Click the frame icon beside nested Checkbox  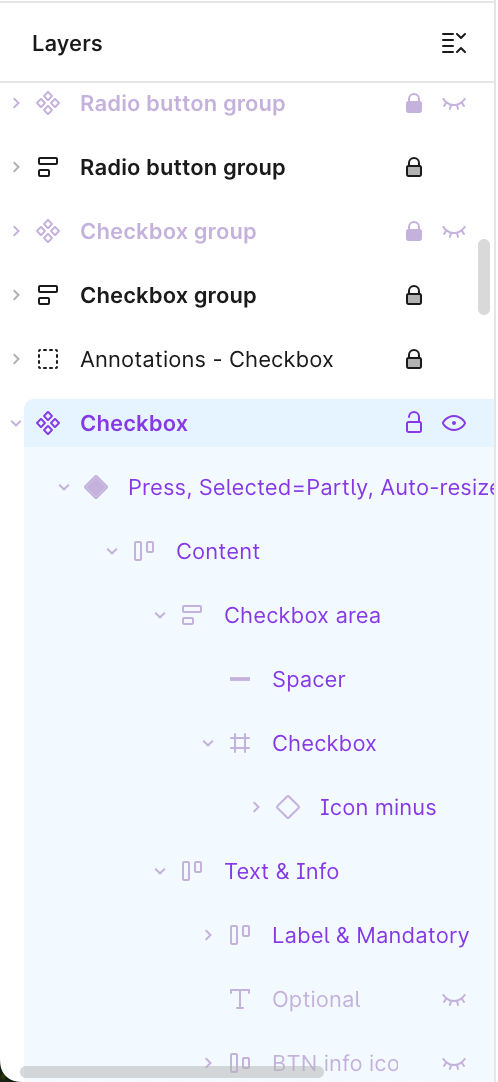tap(240, 743)
